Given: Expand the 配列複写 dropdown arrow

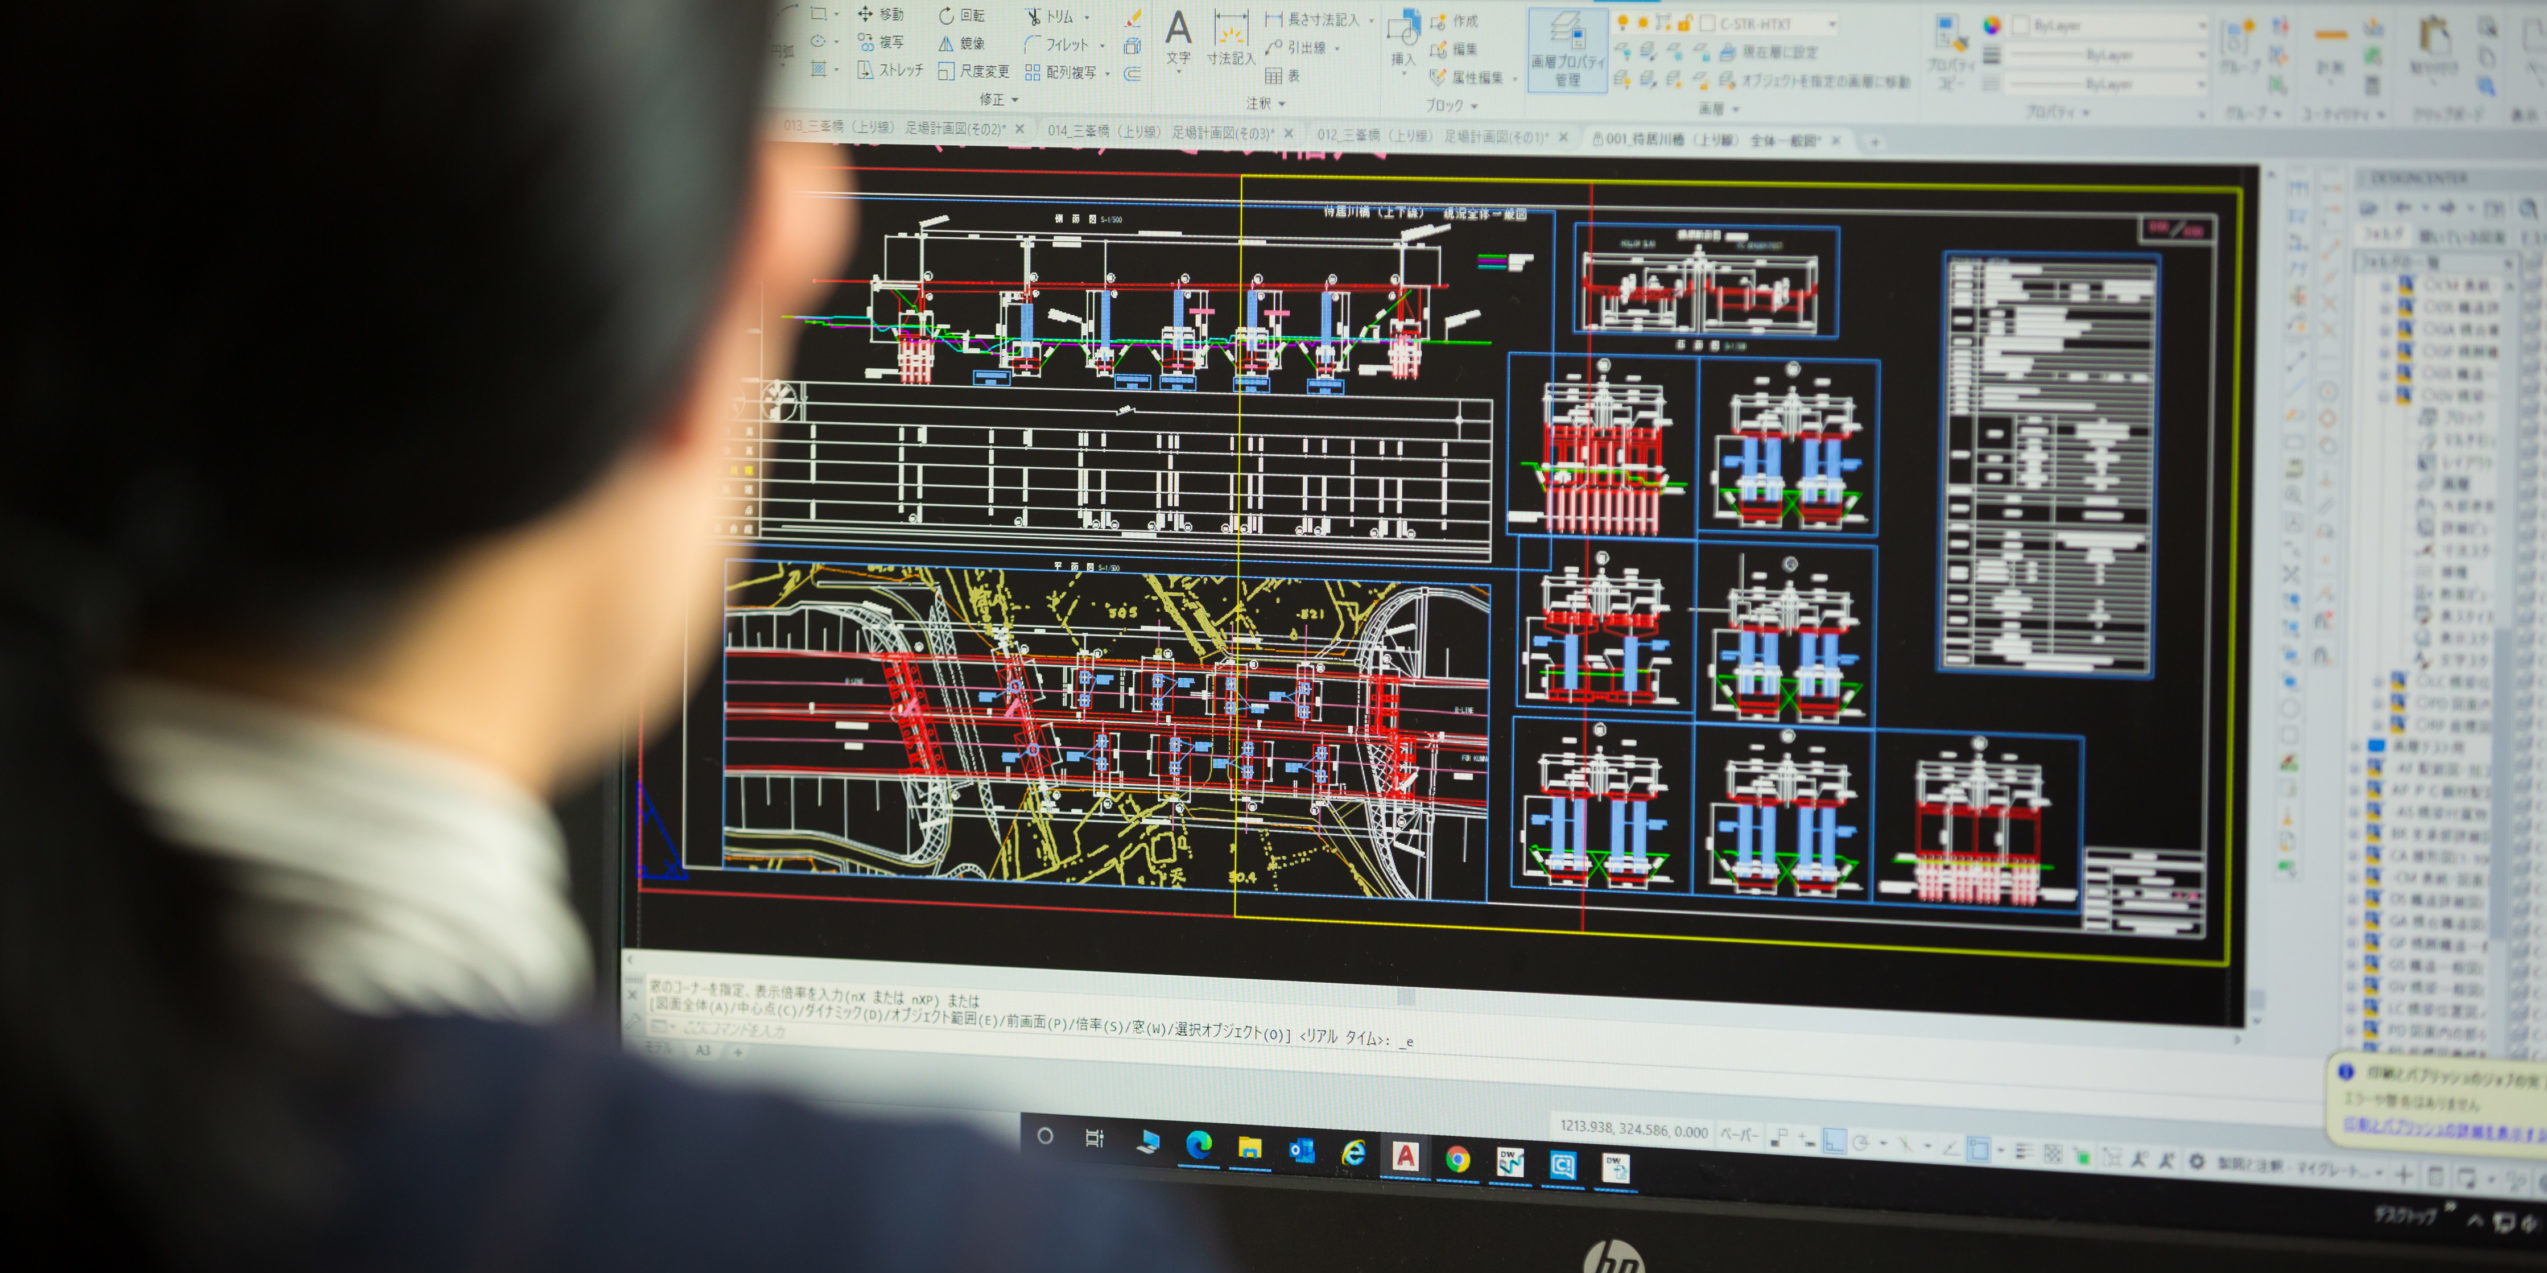Looking at the screenshot, I should (1108, 73).
